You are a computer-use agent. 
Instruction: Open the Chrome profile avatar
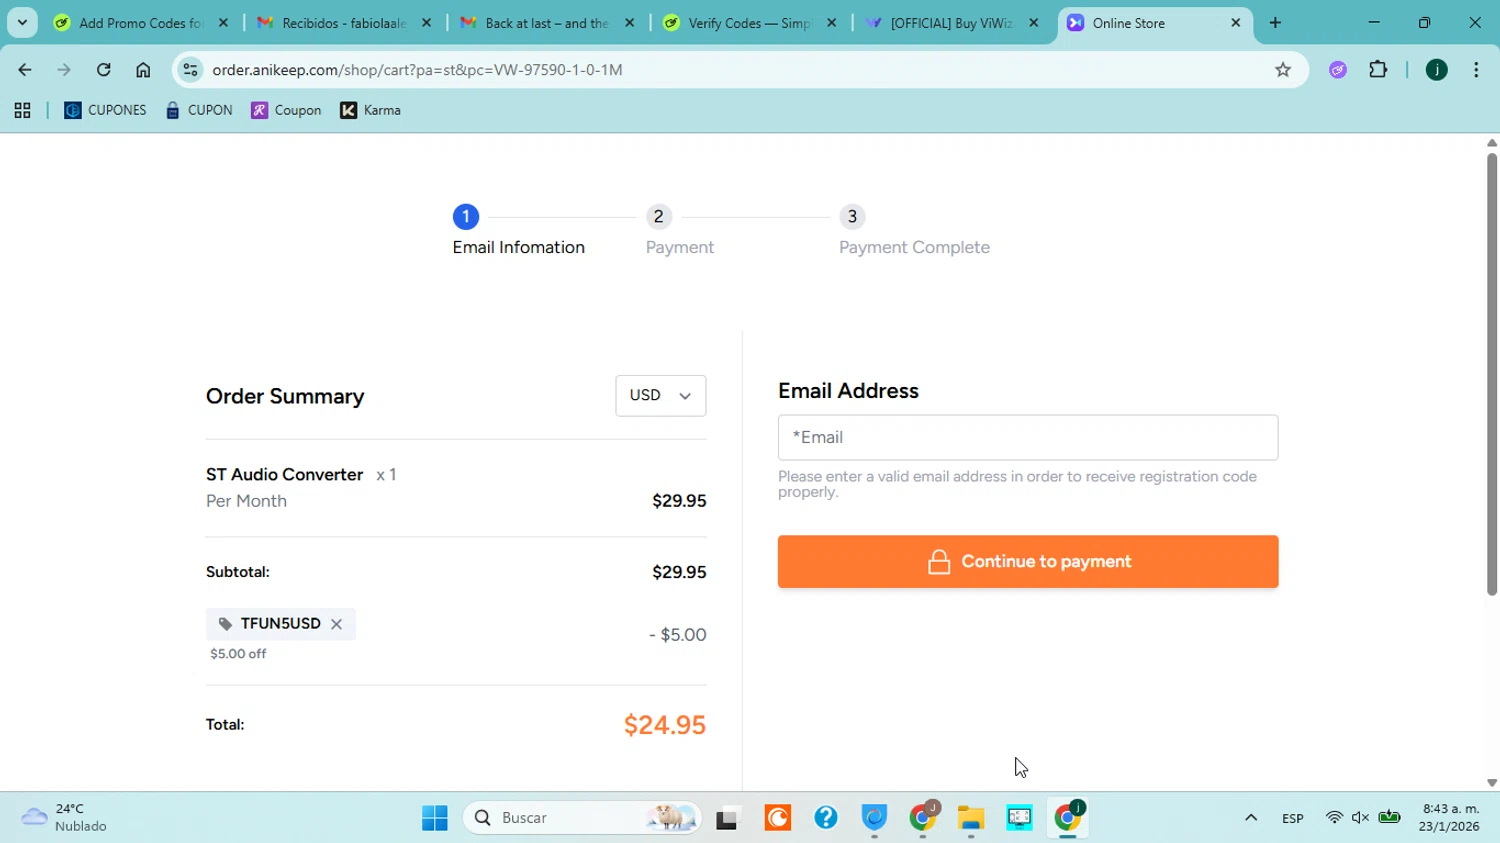[1437, 70]
